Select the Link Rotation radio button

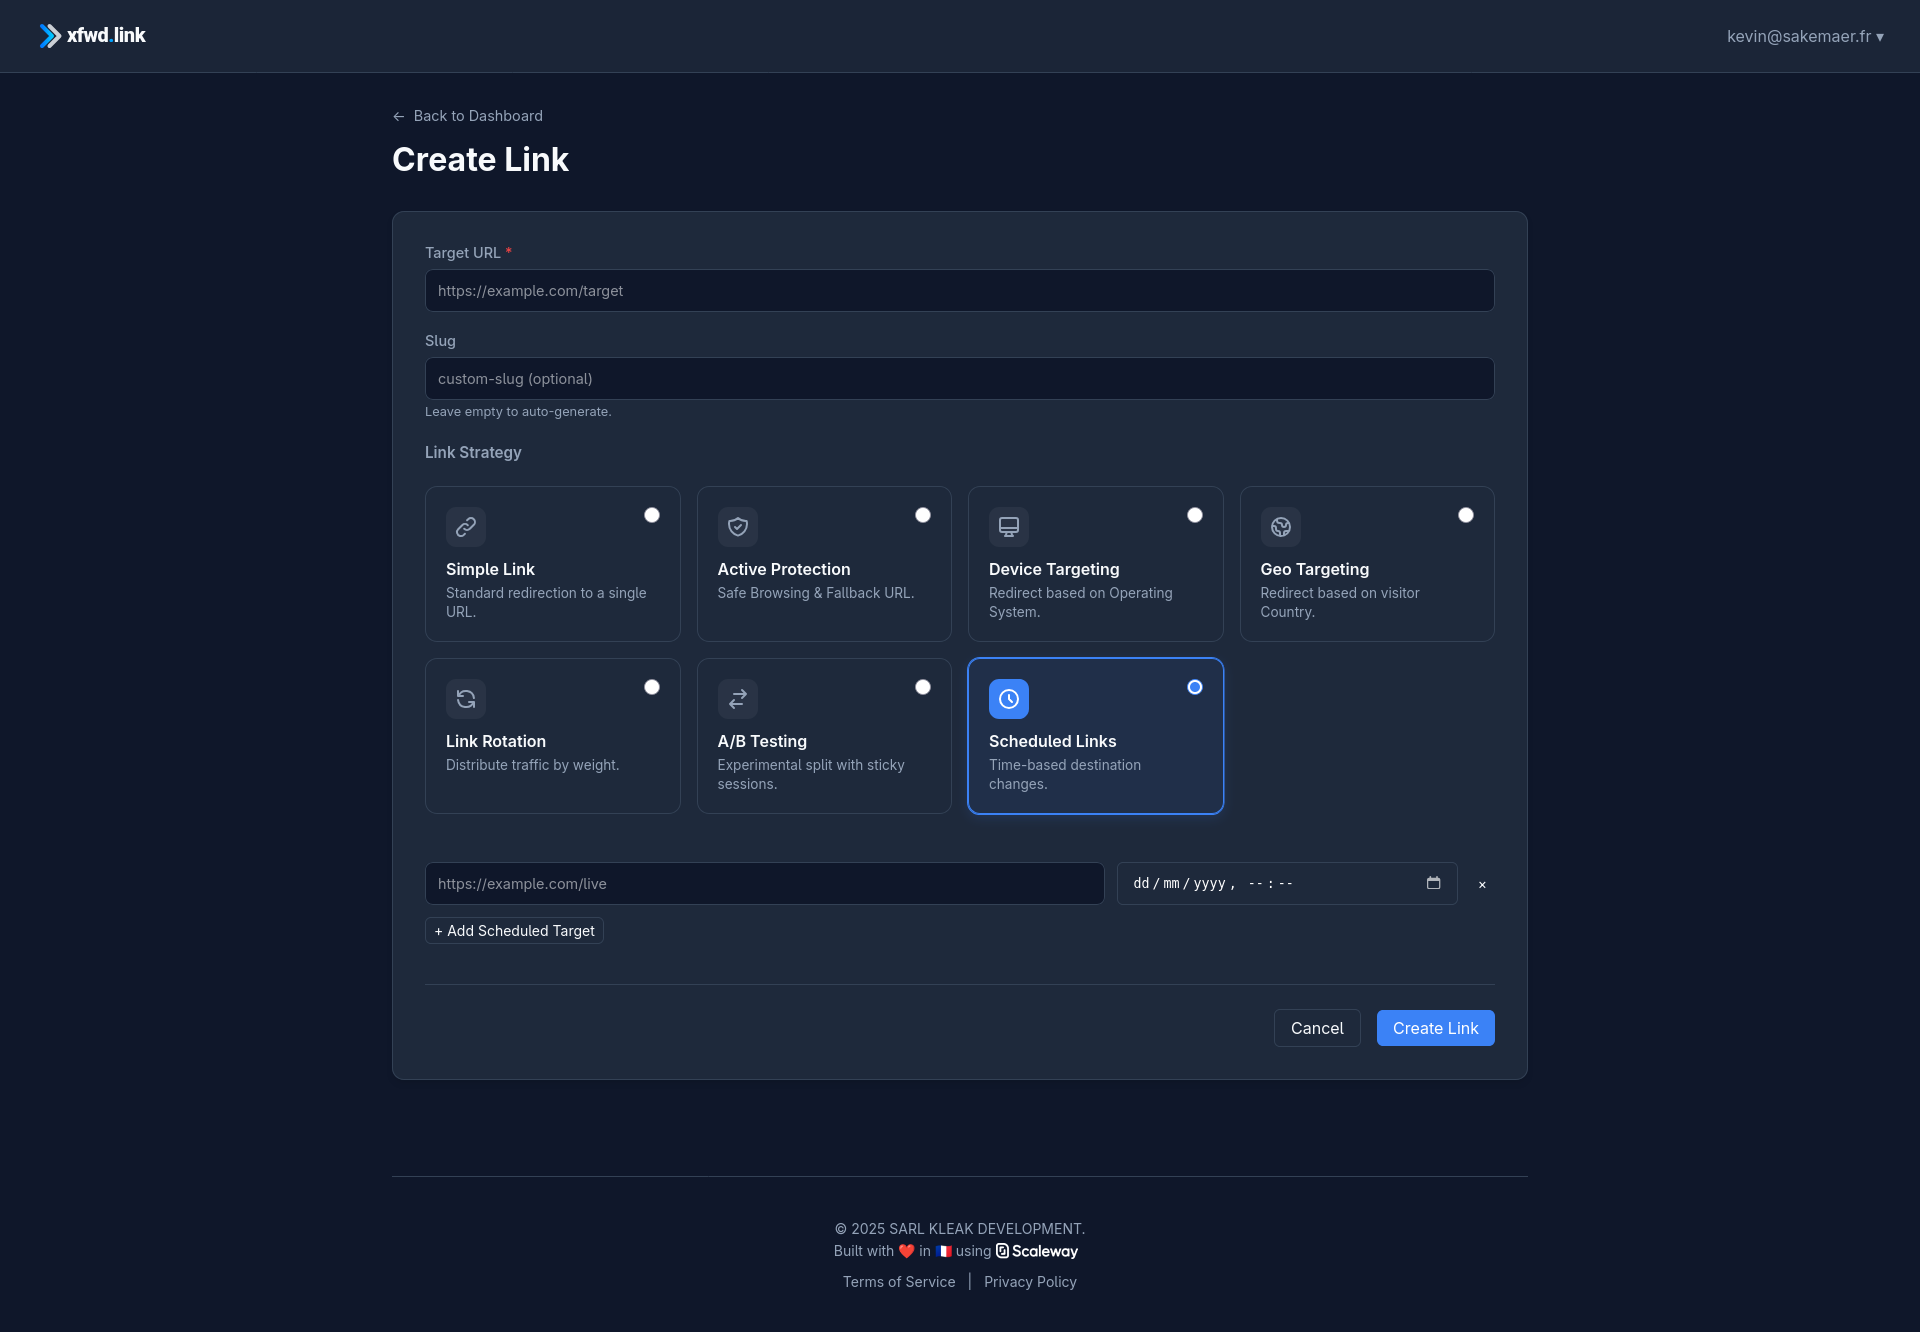(x=652, y=687)
